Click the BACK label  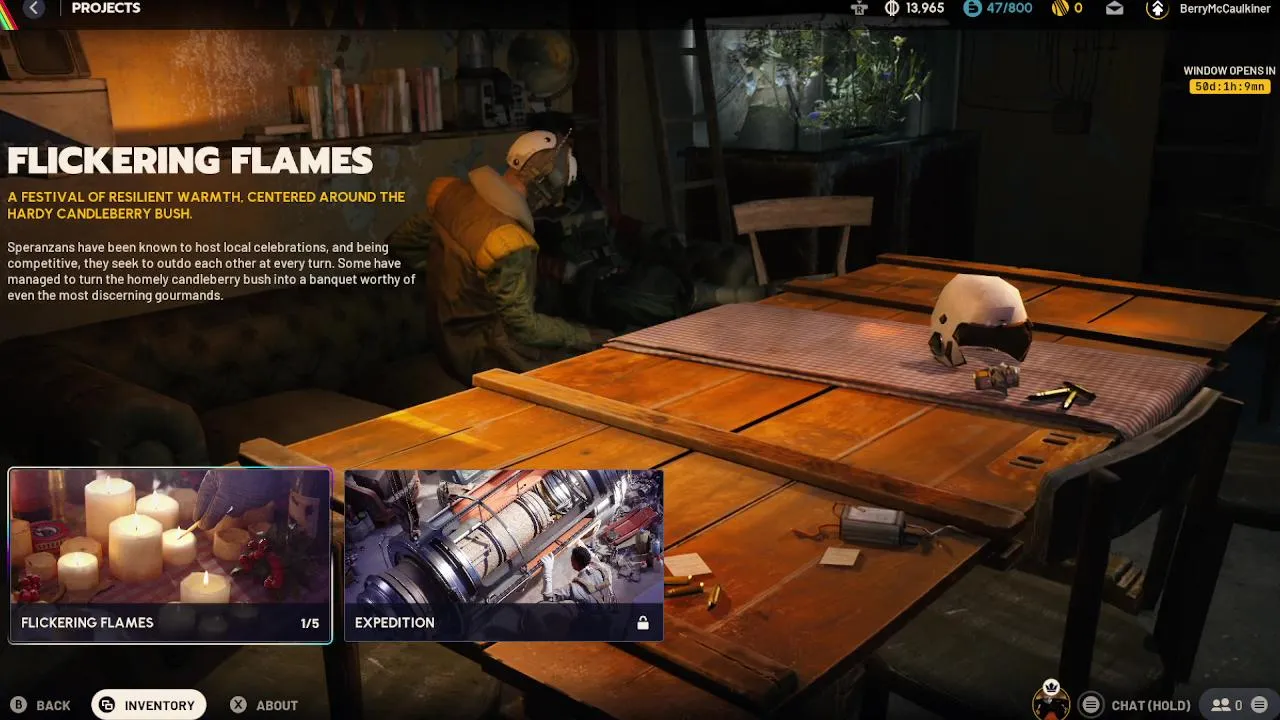(x=53, y=706)
